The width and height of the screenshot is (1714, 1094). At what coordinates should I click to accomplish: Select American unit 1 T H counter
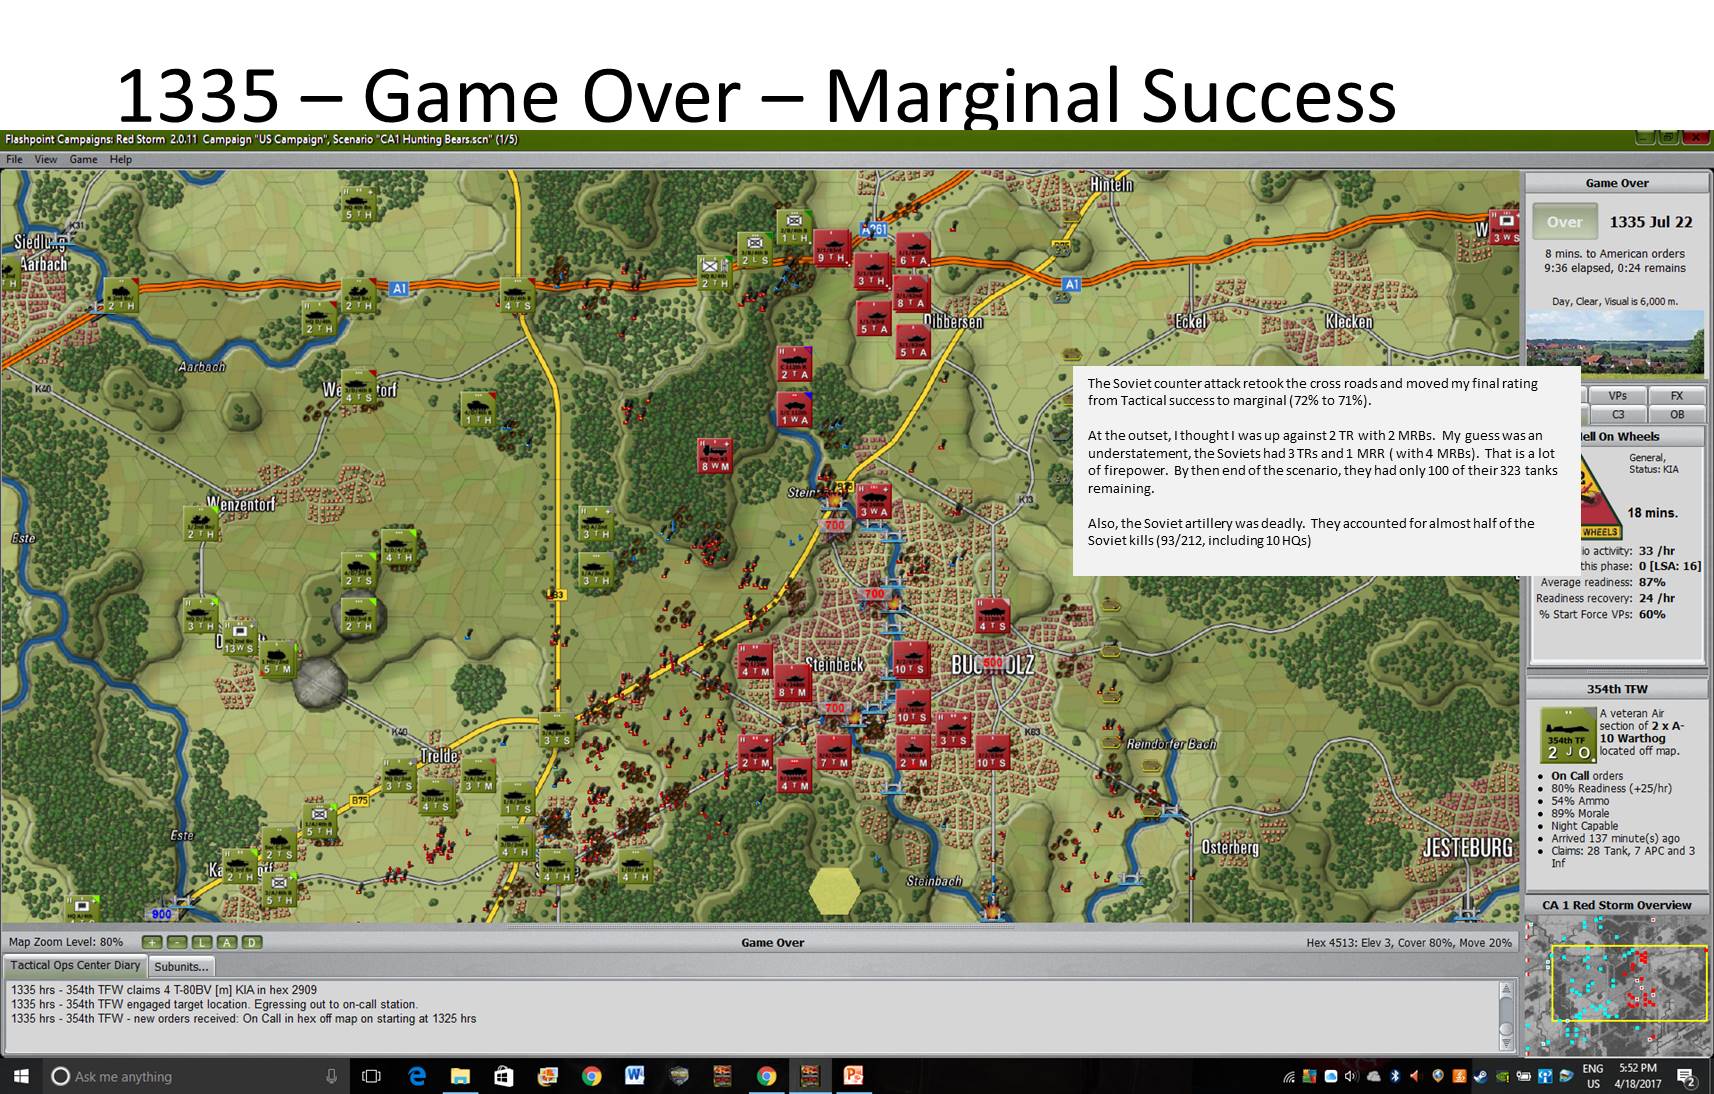point(478,409)
